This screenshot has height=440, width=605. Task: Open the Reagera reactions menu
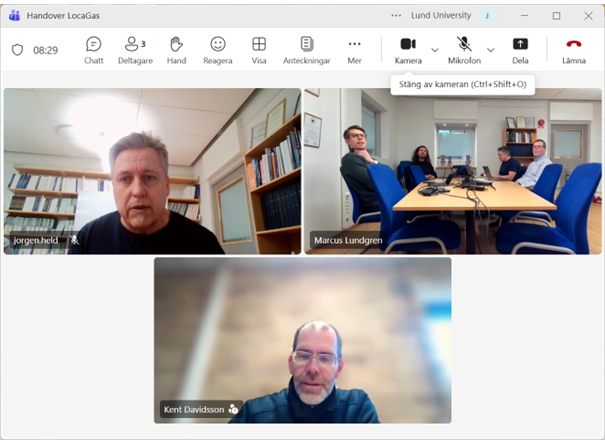click(217, 49)
